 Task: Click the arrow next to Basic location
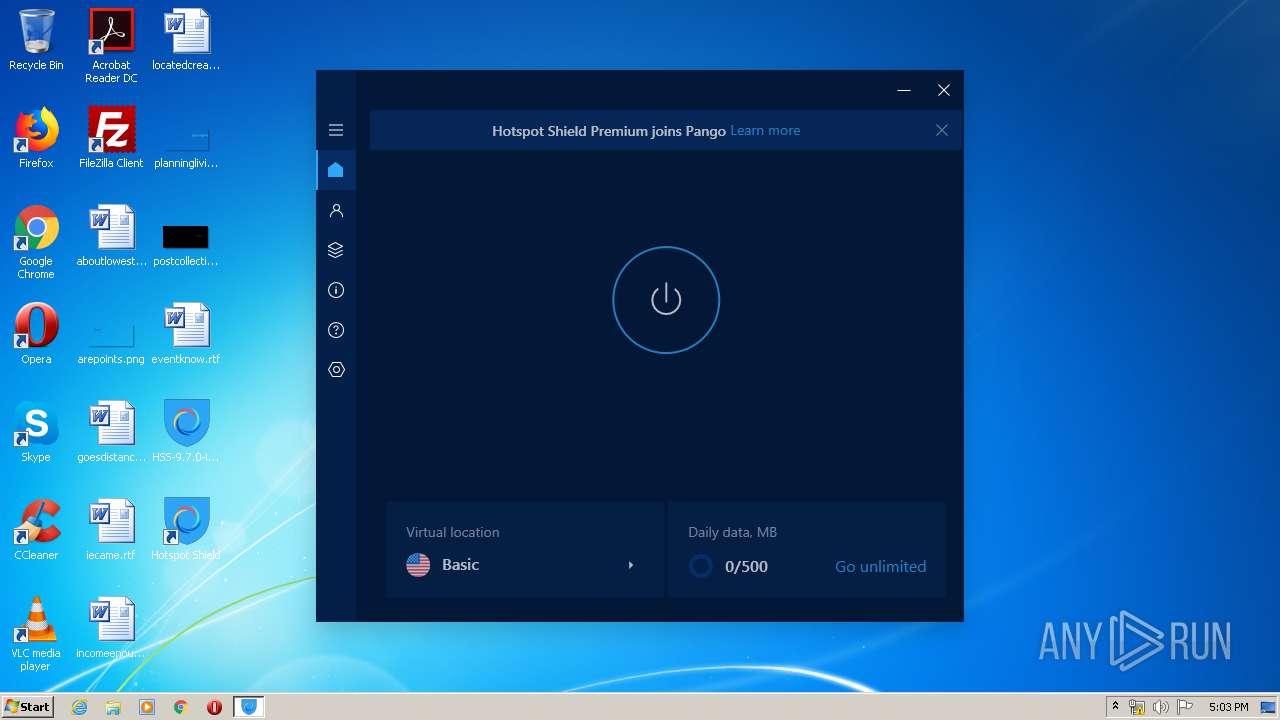tap(631, 565)
